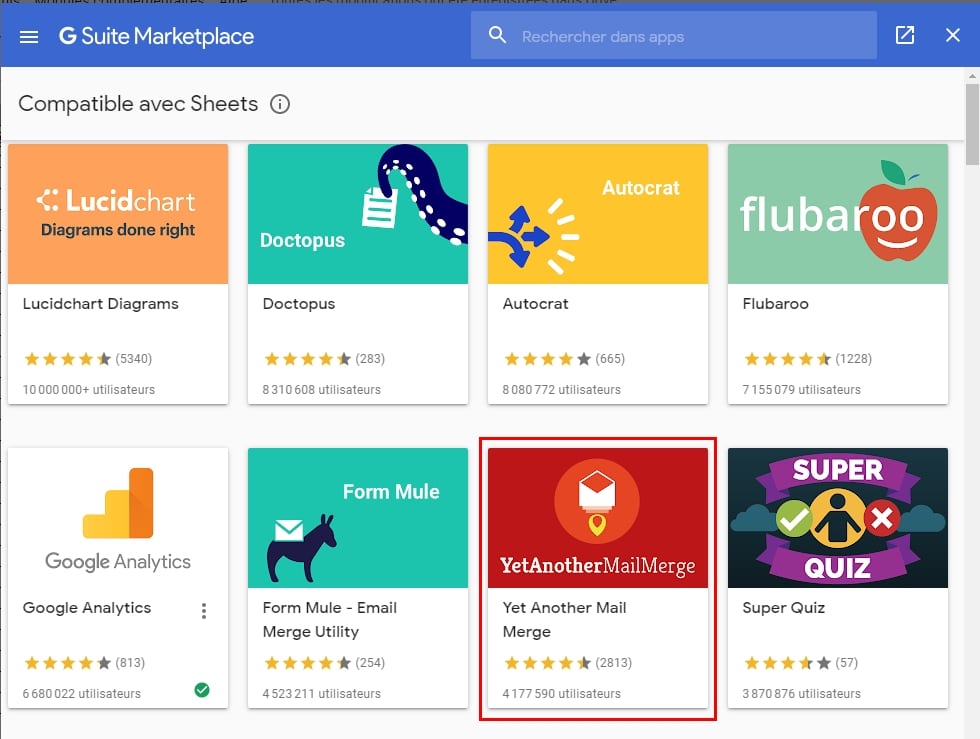Click the info icon beside Compatible avec Sheets

pyautogui.click(x=280, y=104)
